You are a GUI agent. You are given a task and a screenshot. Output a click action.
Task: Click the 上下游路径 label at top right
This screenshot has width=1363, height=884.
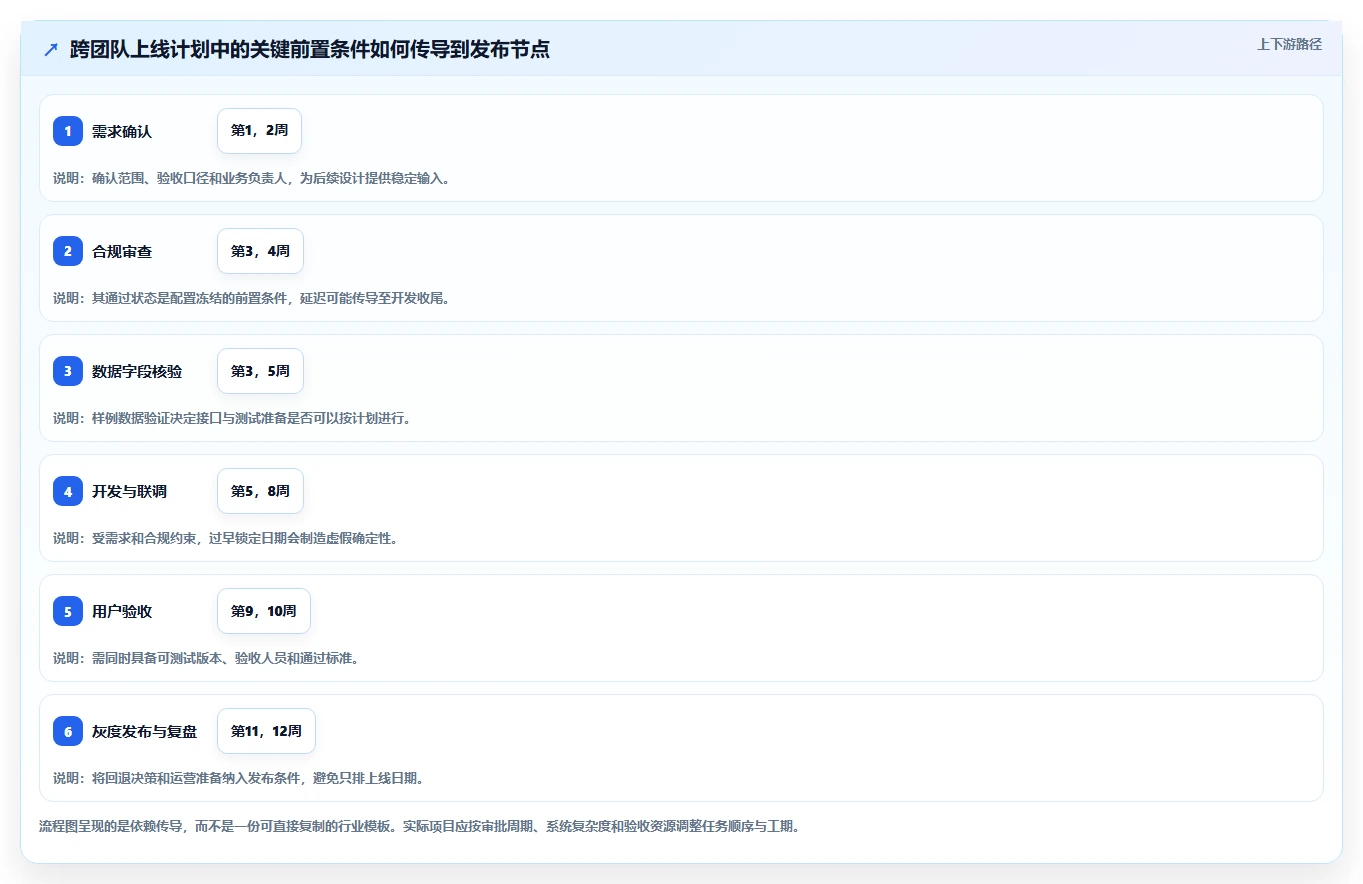[x=1289, y=44]
